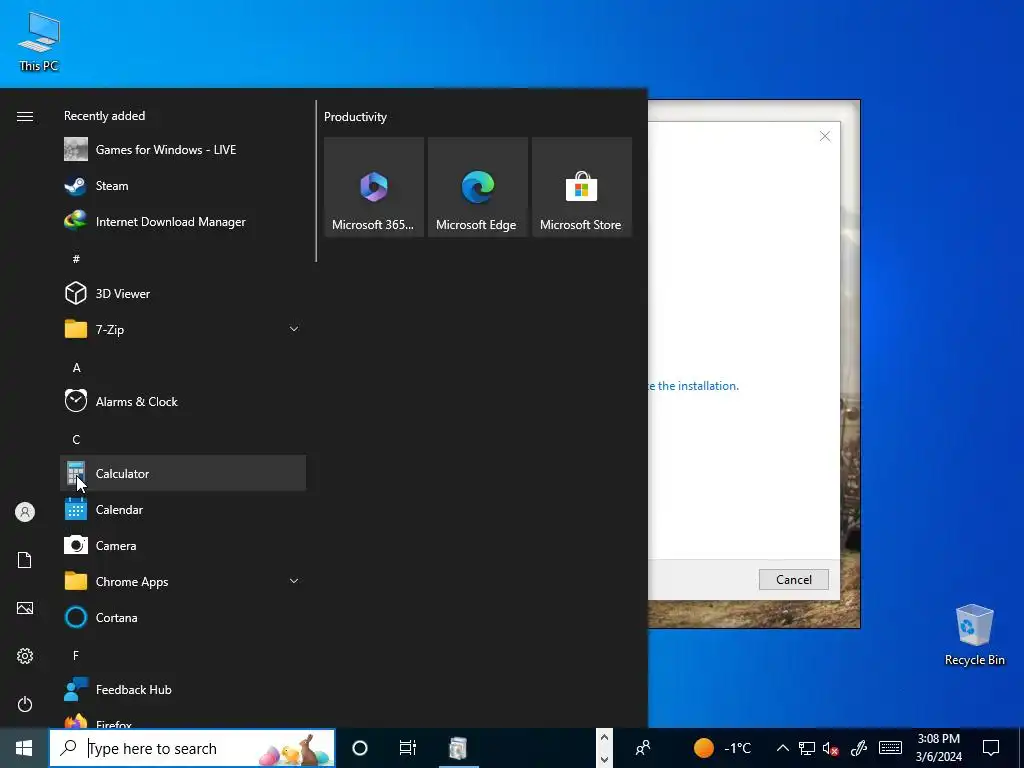Click muted volume icon in tray
The width and height of the screenshot is (1024, 768).
(x=831, y=748)
